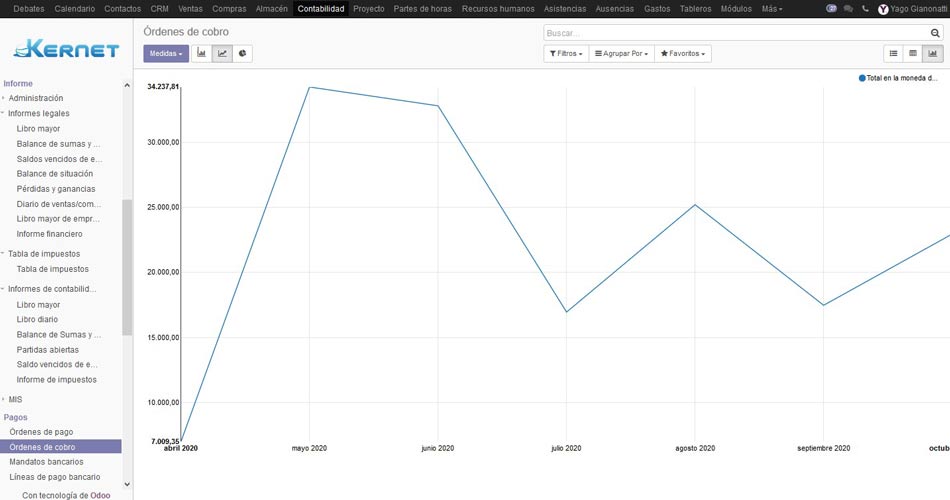Open the Recursos humanos menu

pos(498,9)
